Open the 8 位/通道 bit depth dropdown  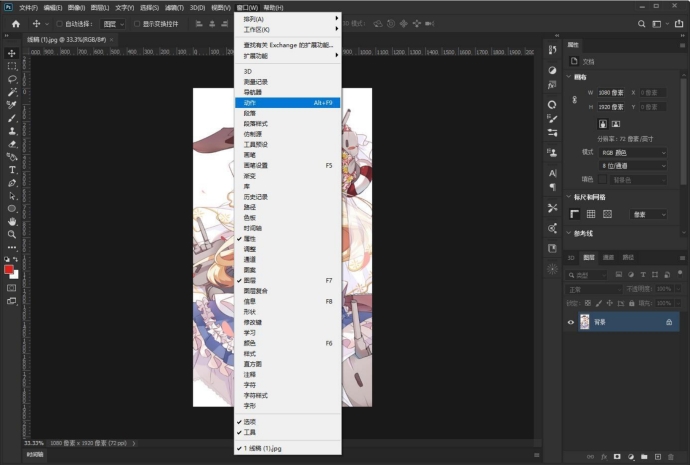633,166
